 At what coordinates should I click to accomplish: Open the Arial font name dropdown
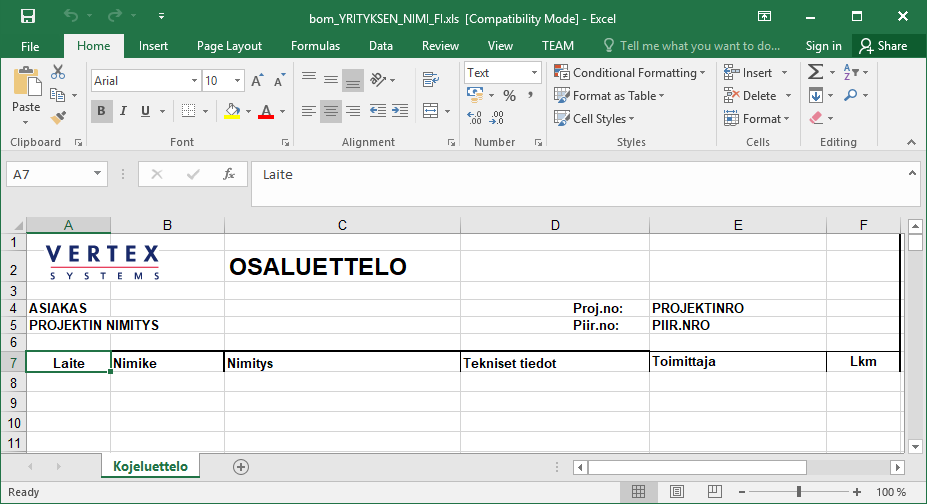coord(194,81)
